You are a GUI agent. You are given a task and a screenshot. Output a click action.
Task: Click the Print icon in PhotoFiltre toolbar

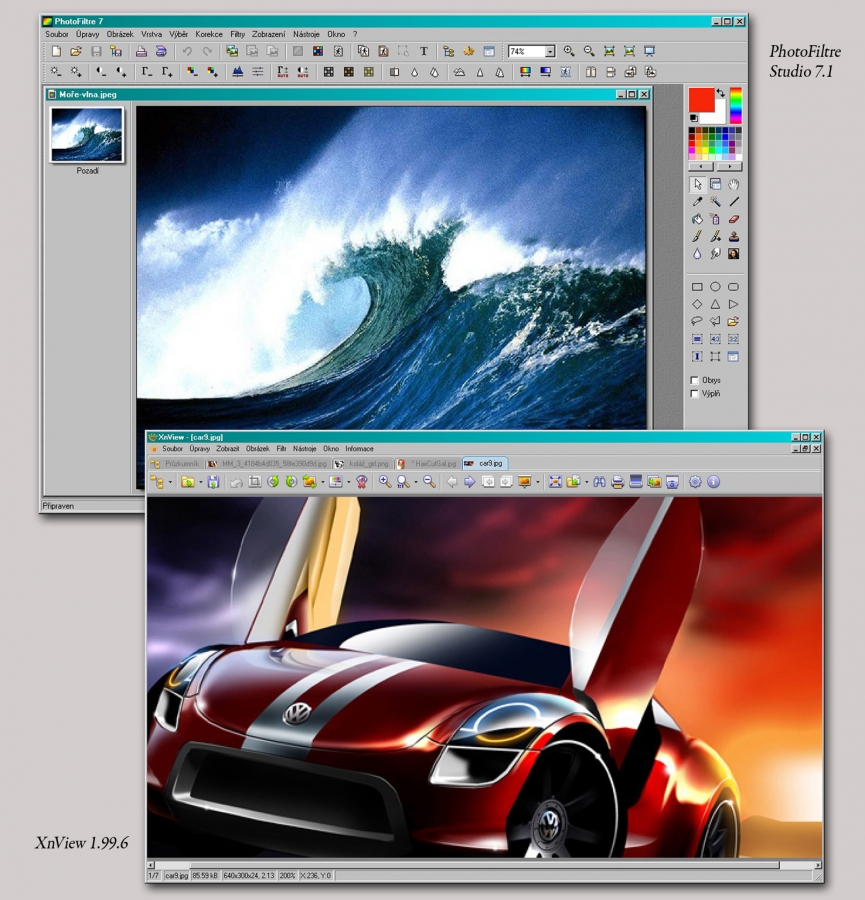pos(141,52)
